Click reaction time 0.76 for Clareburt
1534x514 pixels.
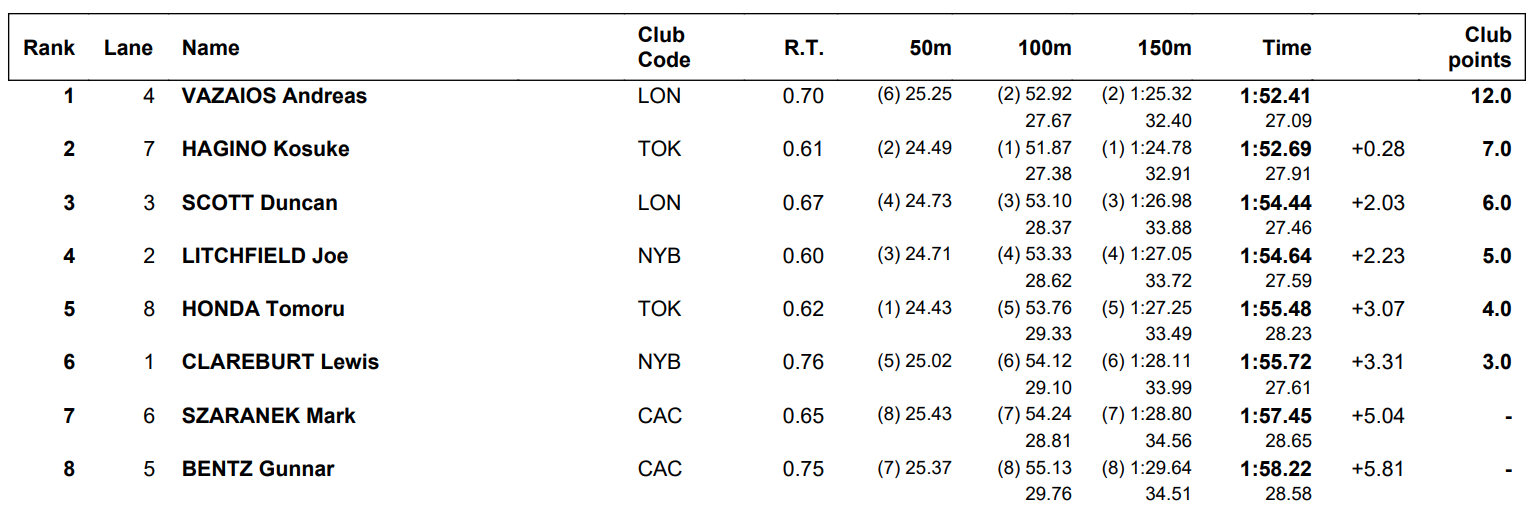[x=803, y=362]
